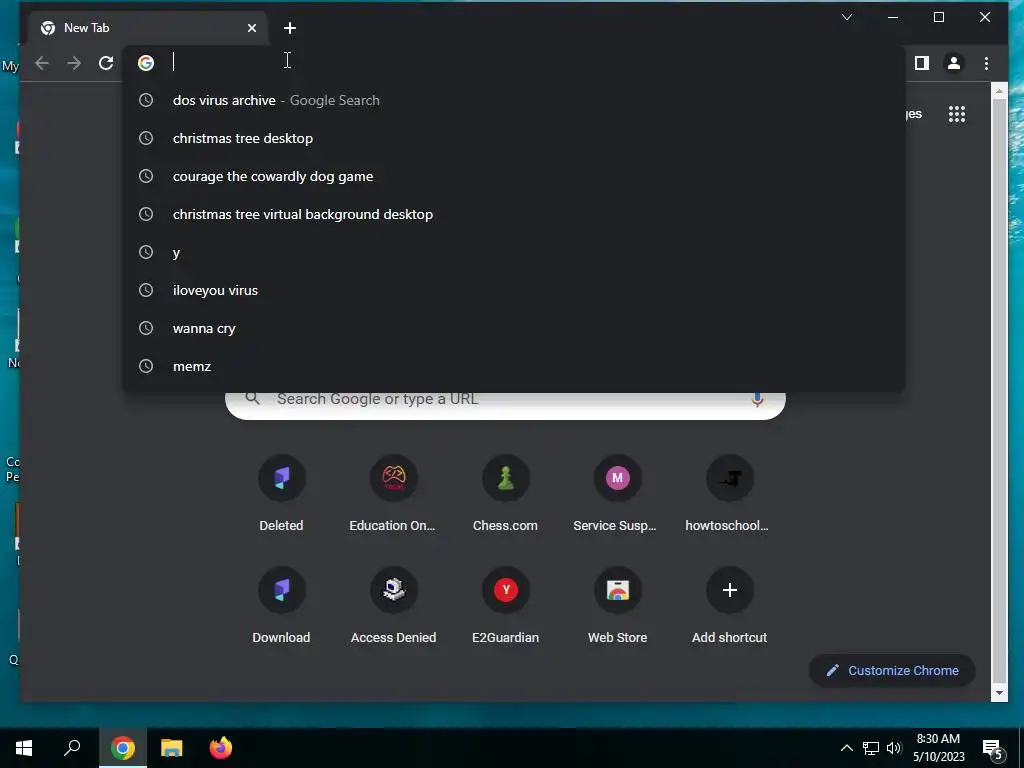Click the page scrollbar up arrow
Image resolution: width=1024 pixels, height=768 pixels.
coord(999,91)
